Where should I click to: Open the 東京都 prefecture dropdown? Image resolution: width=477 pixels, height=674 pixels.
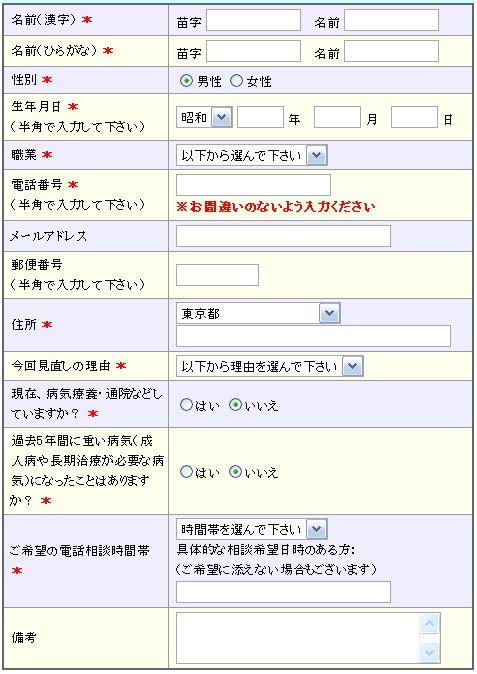[258, 313]
